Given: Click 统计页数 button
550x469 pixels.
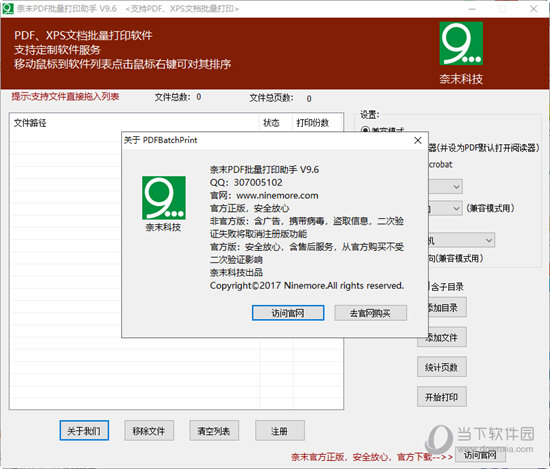Looking at the screenshot, I should coord(442,367).
